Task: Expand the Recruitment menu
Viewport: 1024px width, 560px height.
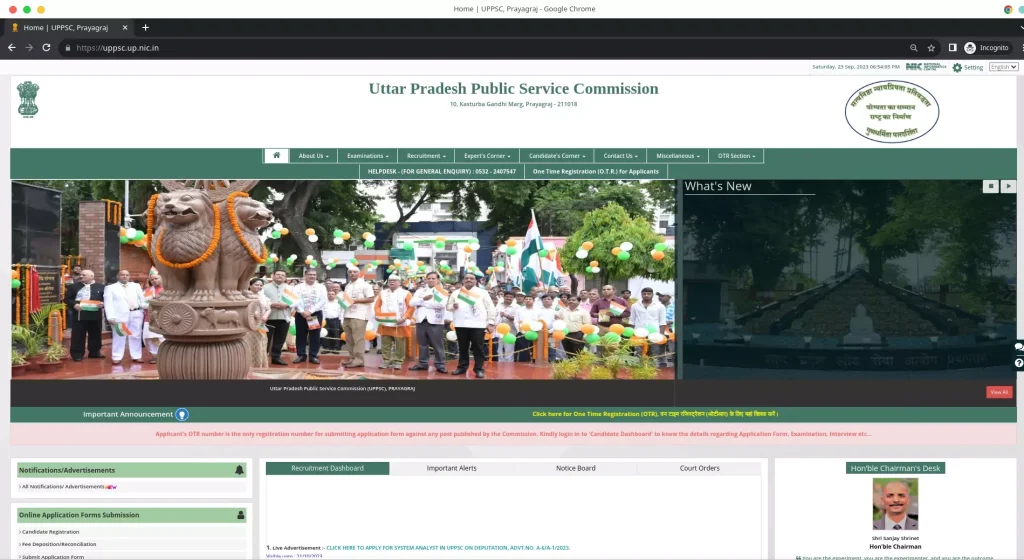Action: pyautogui.click(x=426, y=156)
